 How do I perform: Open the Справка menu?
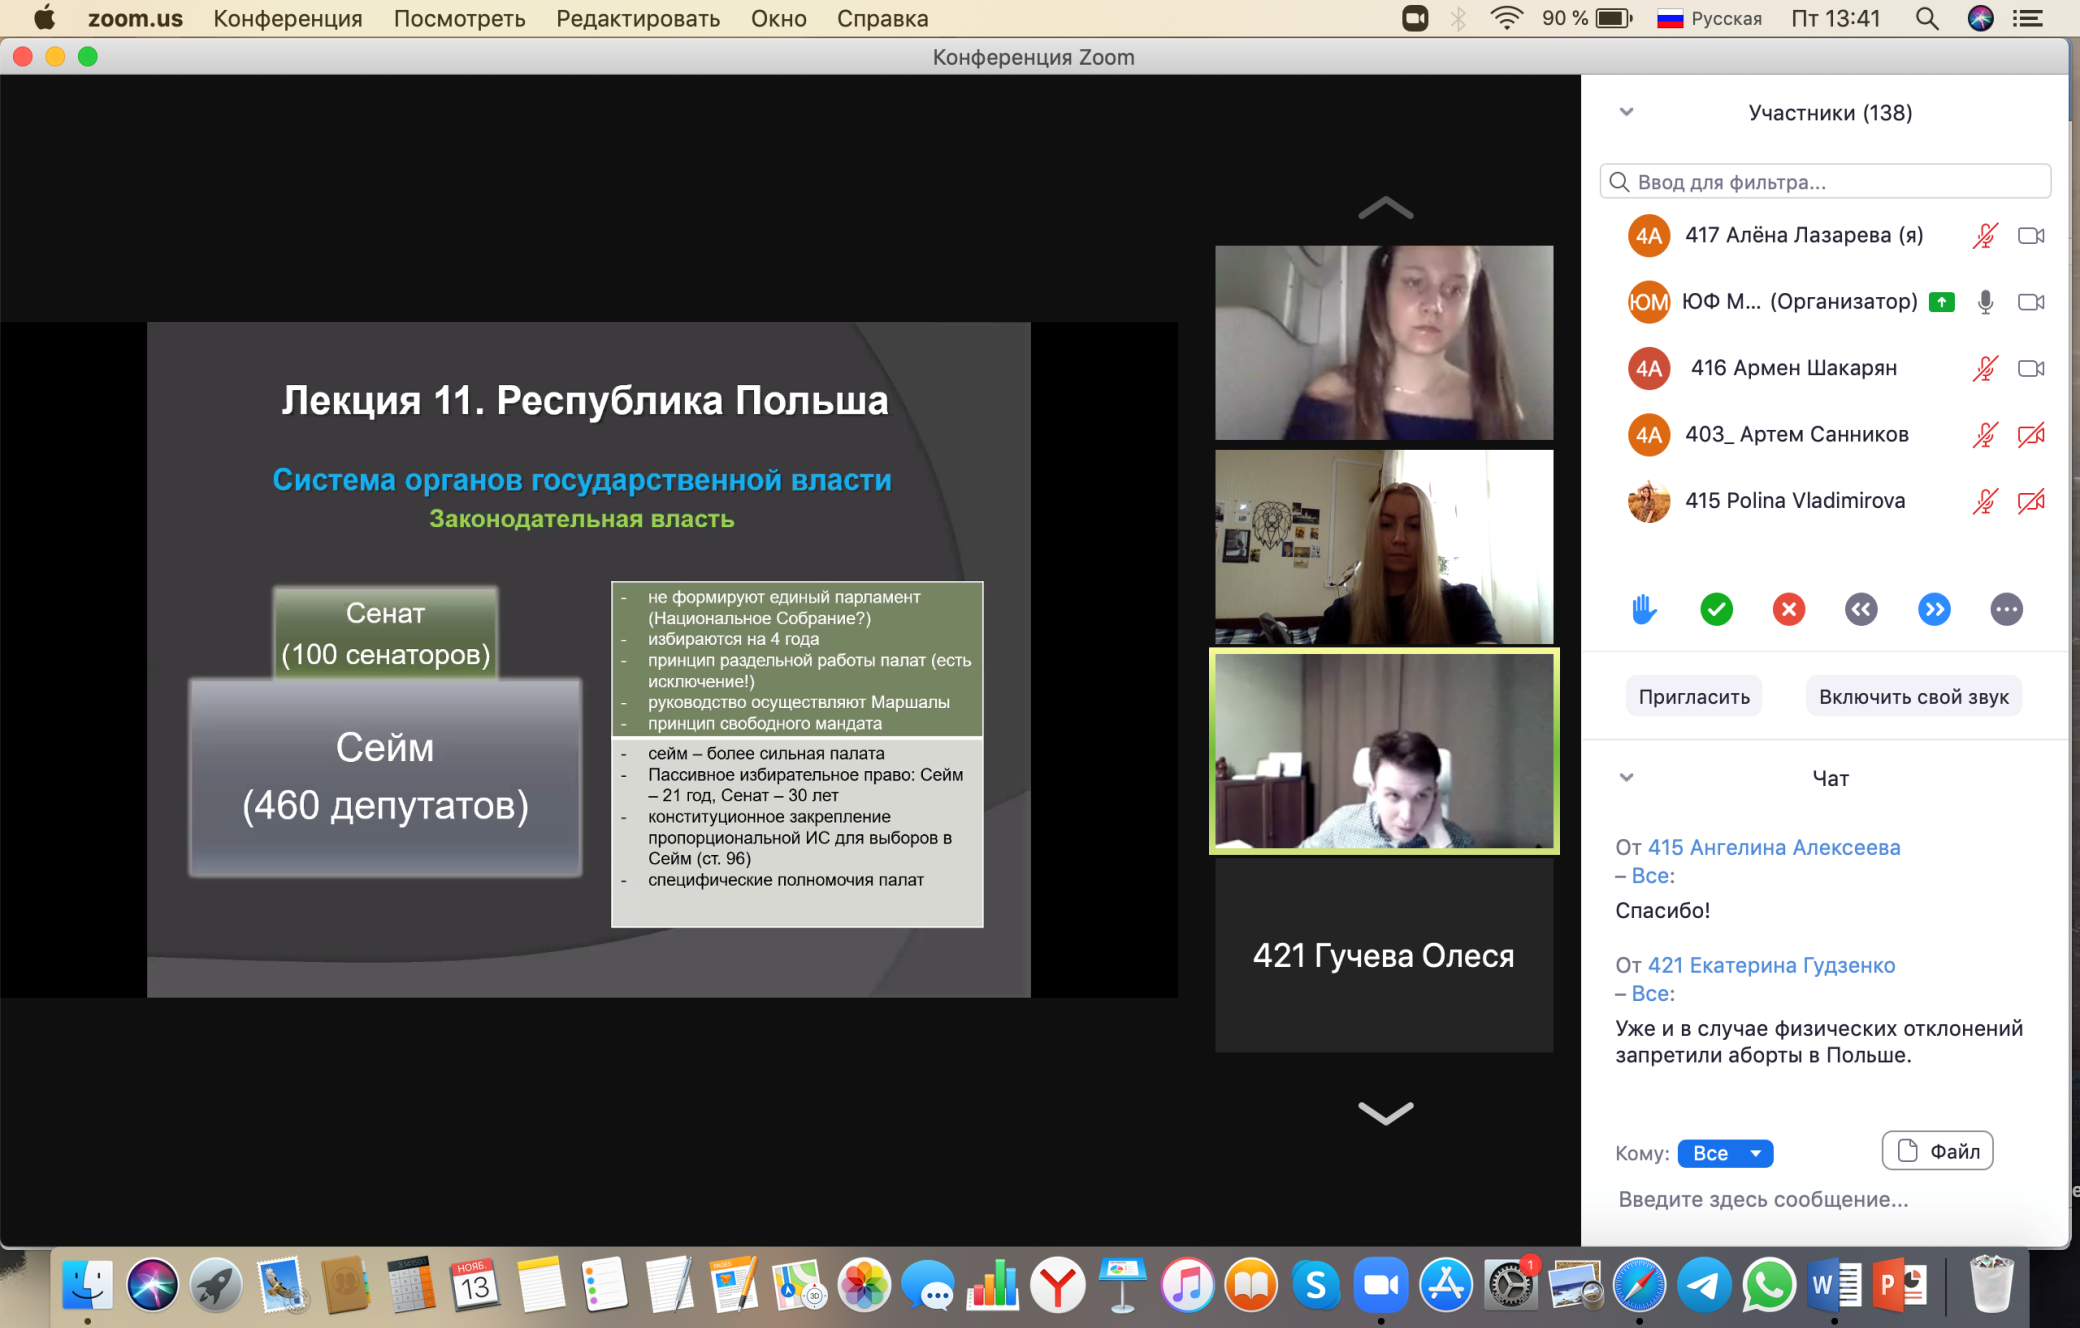[882, 18]
